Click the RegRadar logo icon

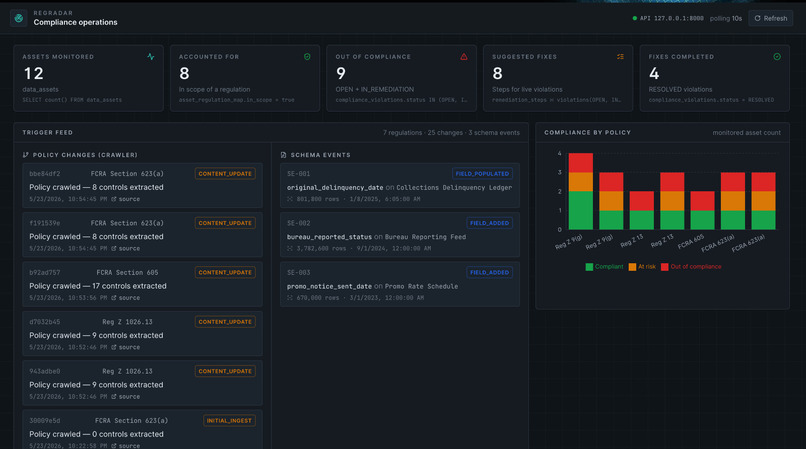(x=19, y=18)
